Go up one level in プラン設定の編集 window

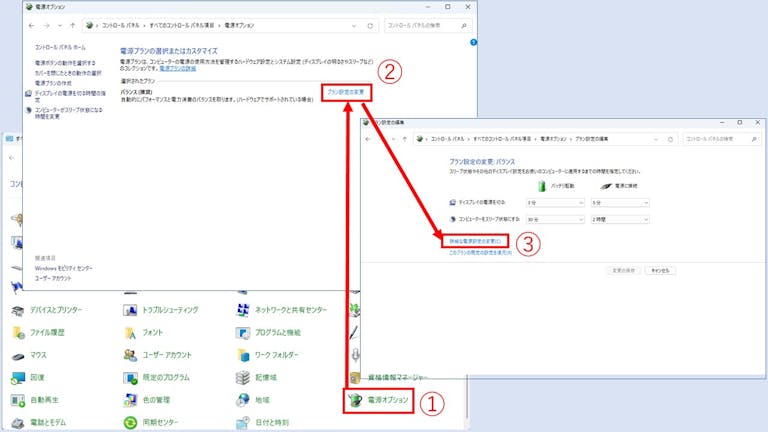tap(405, 139)
